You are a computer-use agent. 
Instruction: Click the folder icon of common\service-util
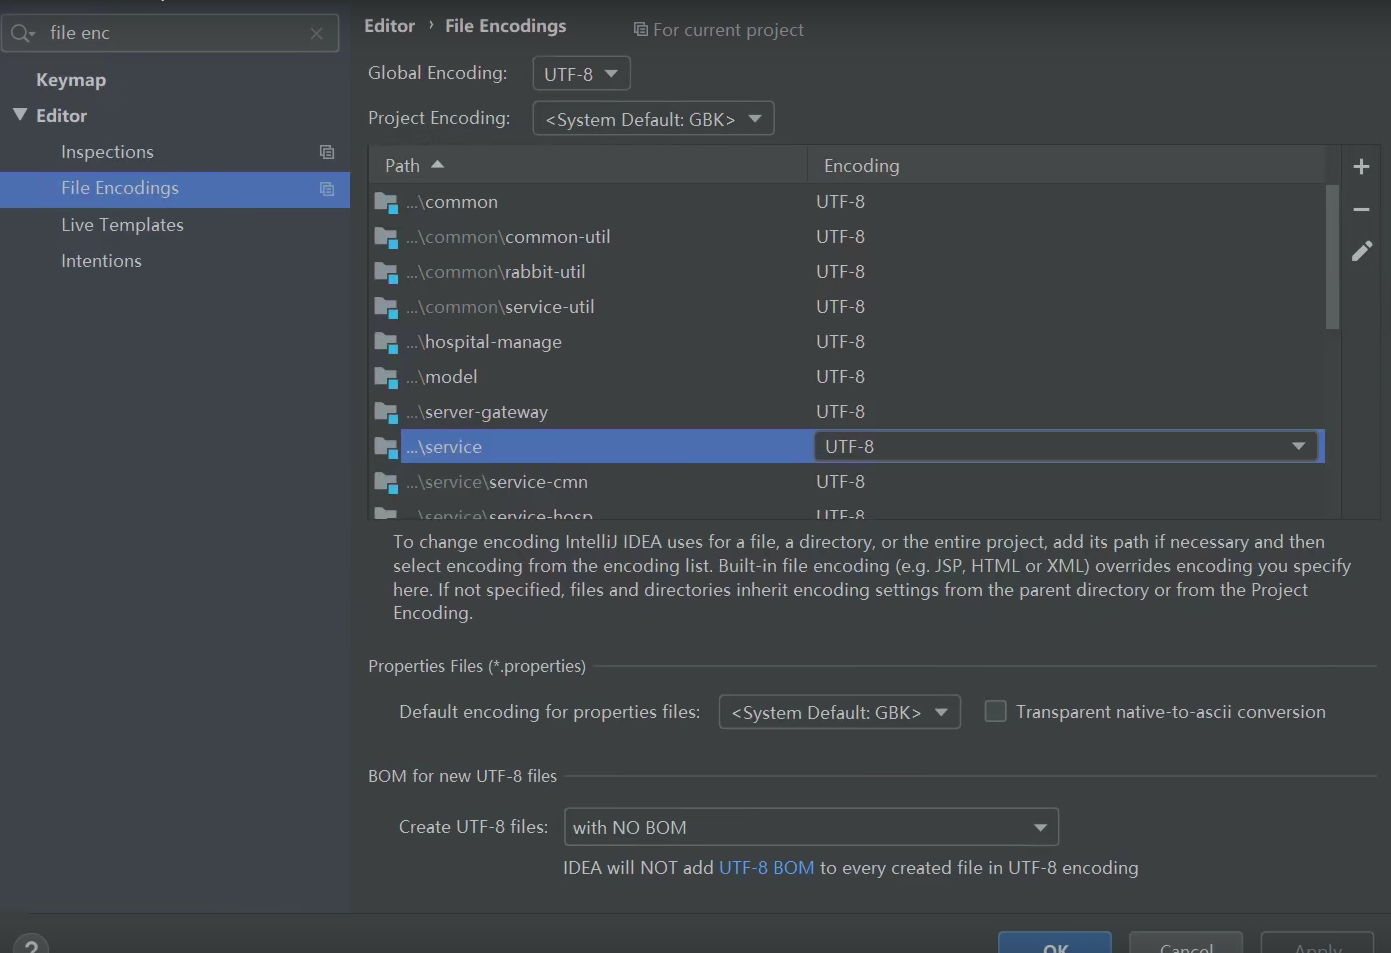pyautogui.click(x=386, y=307)
